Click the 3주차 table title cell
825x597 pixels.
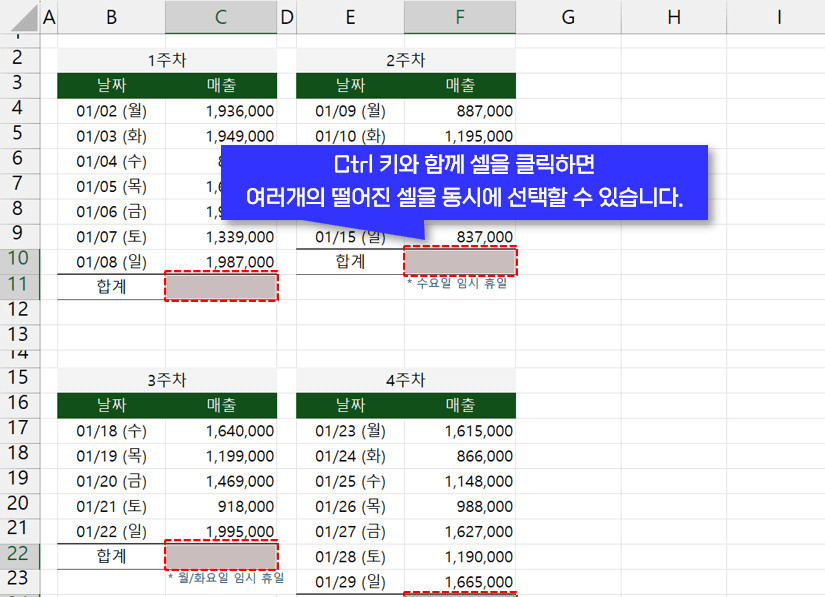pyautogui.click(x=166, y=380)
